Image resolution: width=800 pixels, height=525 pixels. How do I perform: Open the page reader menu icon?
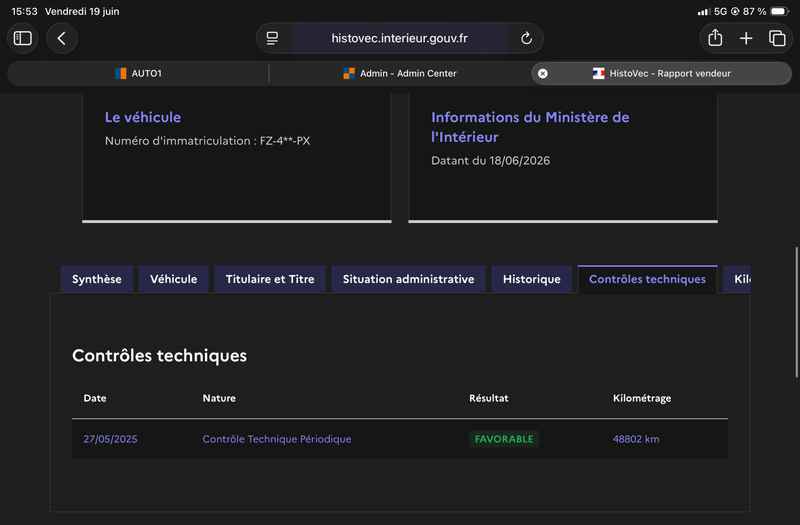click(272, 38)
